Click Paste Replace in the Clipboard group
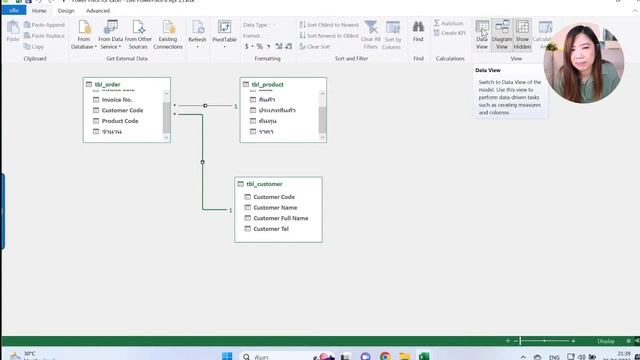The image size is (640, 360). tap(44, 36)
